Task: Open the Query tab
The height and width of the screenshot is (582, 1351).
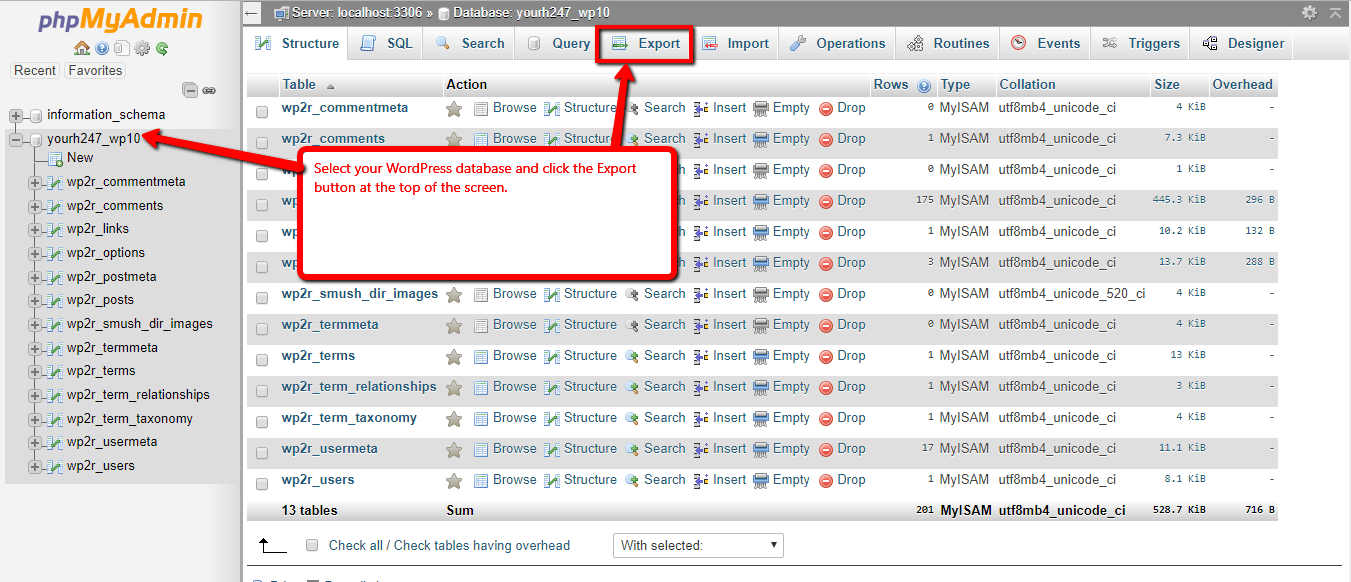Action: (559, 44)
